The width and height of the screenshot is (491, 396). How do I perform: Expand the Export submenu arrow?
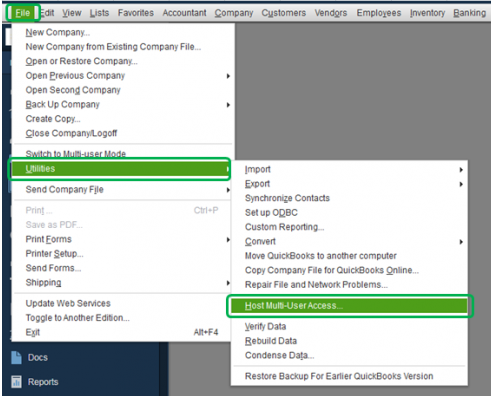tap(461, 184)
